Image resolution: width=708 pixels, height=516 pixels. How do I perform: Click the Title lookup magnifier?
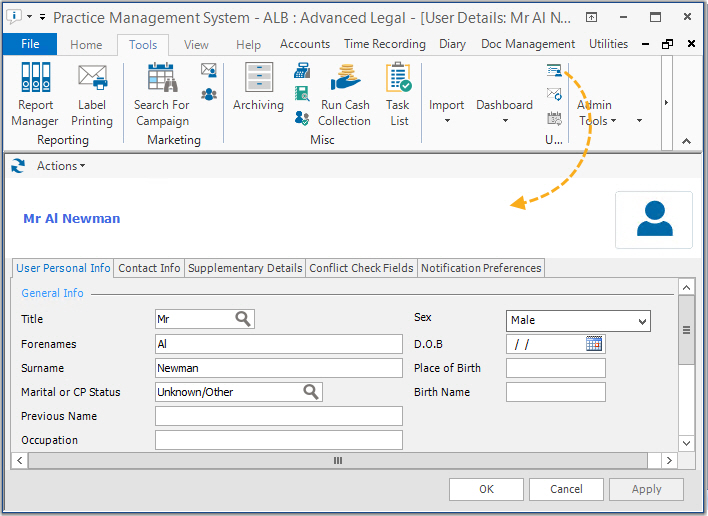(243, 319)
